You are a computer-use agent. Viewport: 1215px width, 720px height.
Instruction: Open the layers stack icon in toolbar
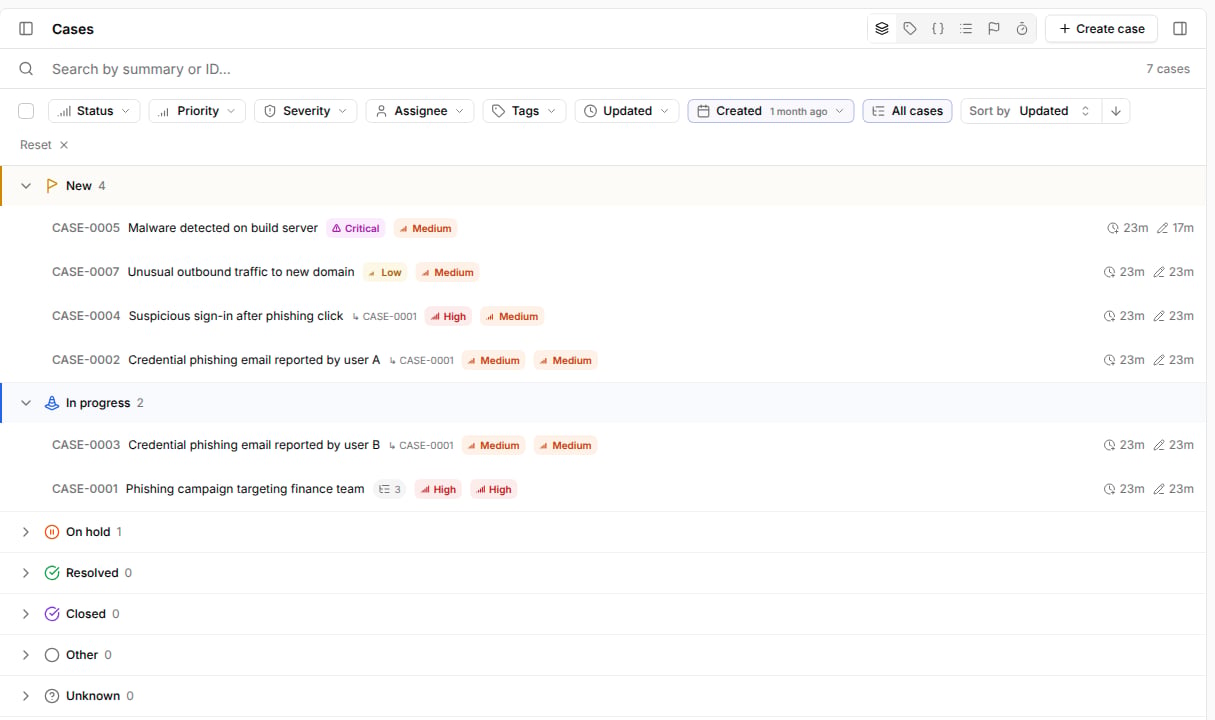pyautogui.click(x=882, y=29)
